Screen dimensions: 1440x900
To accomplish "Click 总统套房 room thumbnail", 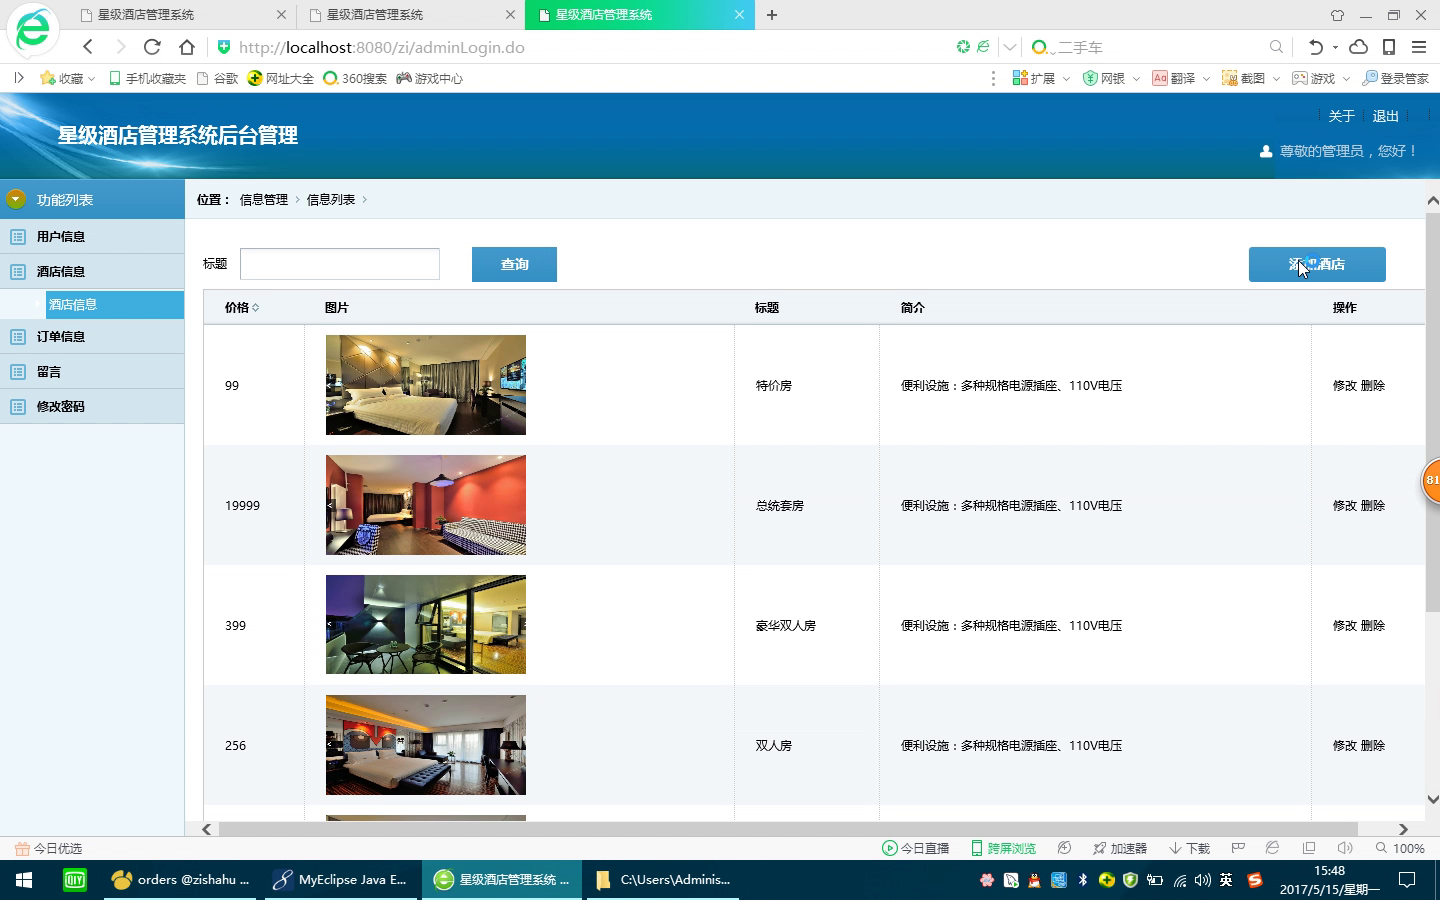I will [426, 505].
